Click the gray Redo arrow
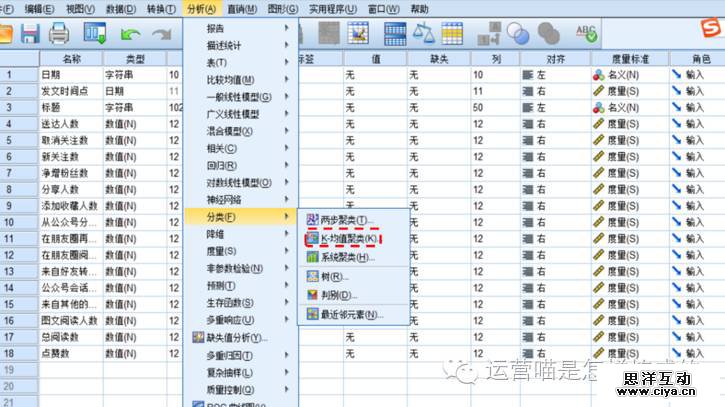 point(162,34)
